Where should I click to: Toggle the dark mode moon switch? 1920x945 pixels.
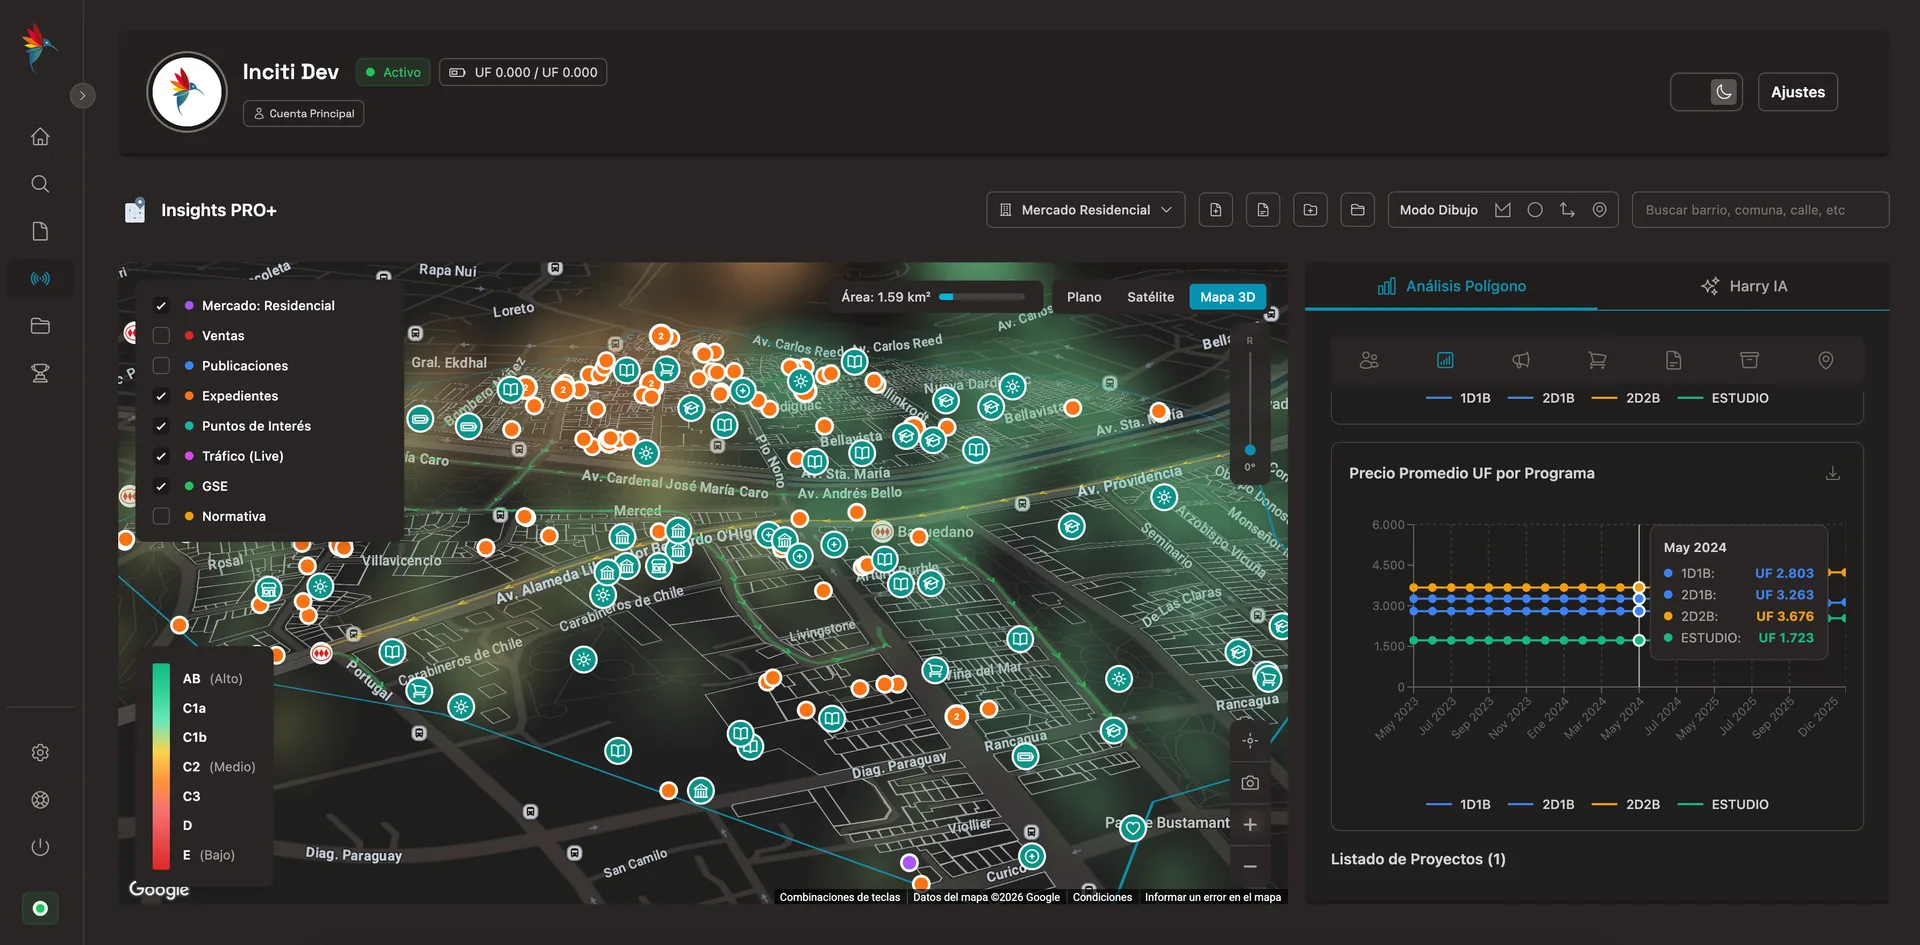pos(1706,92)
